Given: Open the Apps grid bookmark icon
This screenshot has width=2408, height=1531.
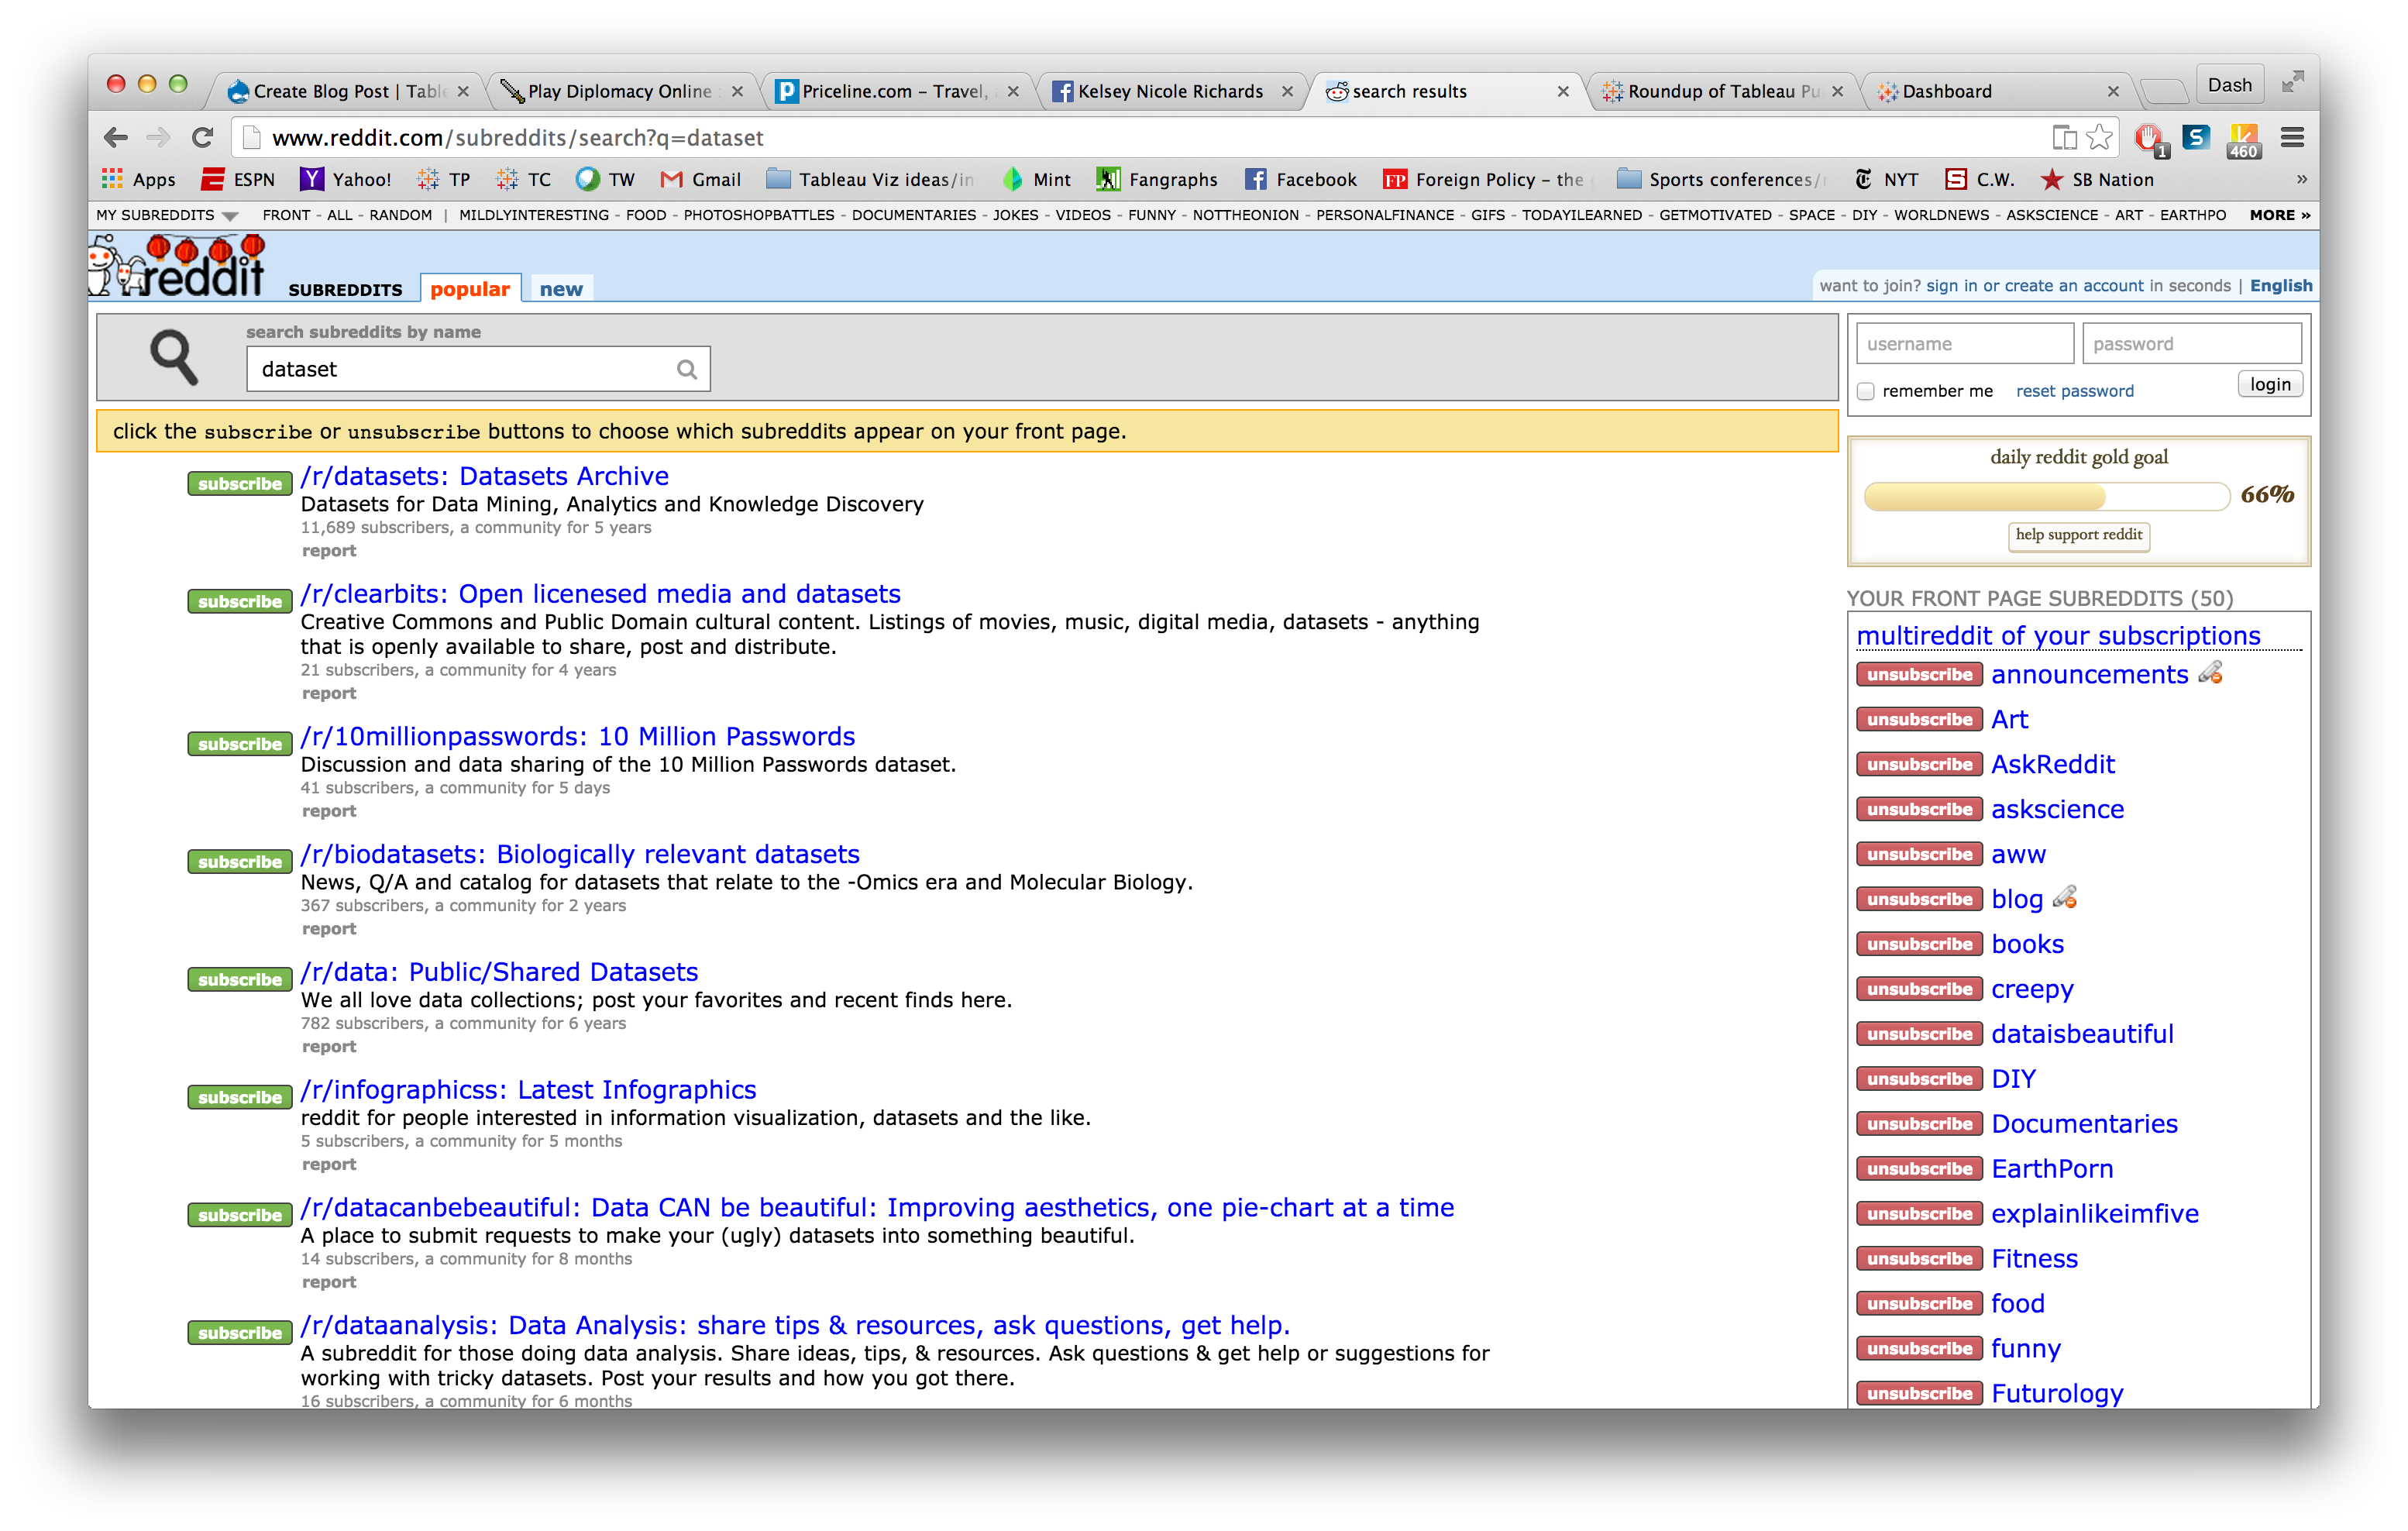Looking at the screenshot, I should point(112,179).
